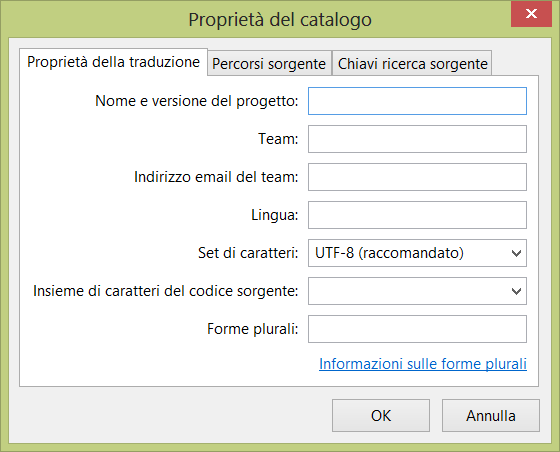This screenshot has height=452, width=560.
Task: Cancel using the Annulla button
Action: pos(491,416)
